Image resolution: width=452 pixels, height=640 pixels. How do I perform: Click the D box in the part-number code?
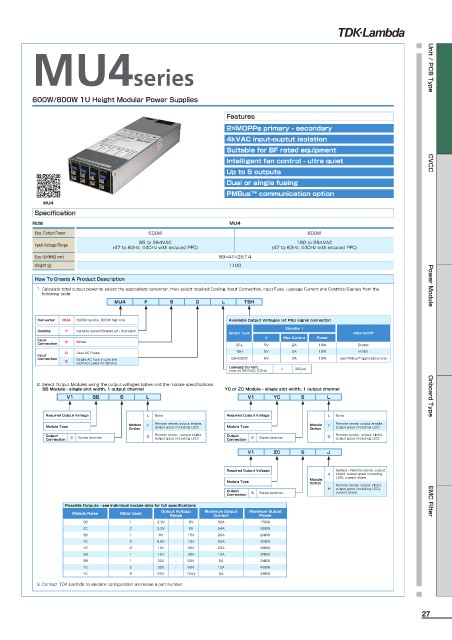(x=197, y=302)
